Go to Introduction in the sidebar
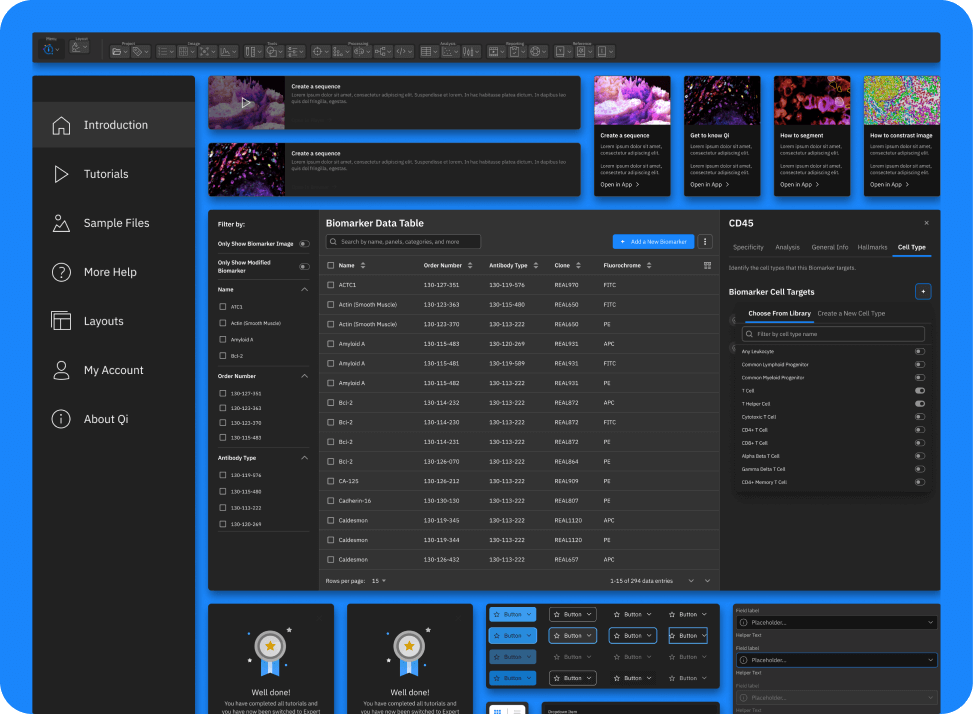The width and height of the screenshot is (973, 714). click(114, 125)
